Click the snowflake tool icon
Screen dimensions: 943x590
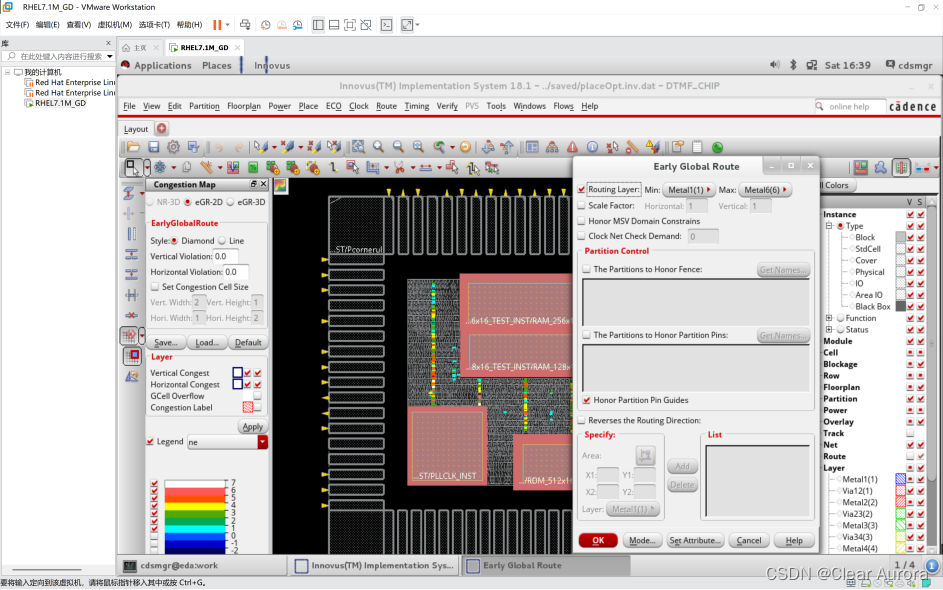pos(160,168)
